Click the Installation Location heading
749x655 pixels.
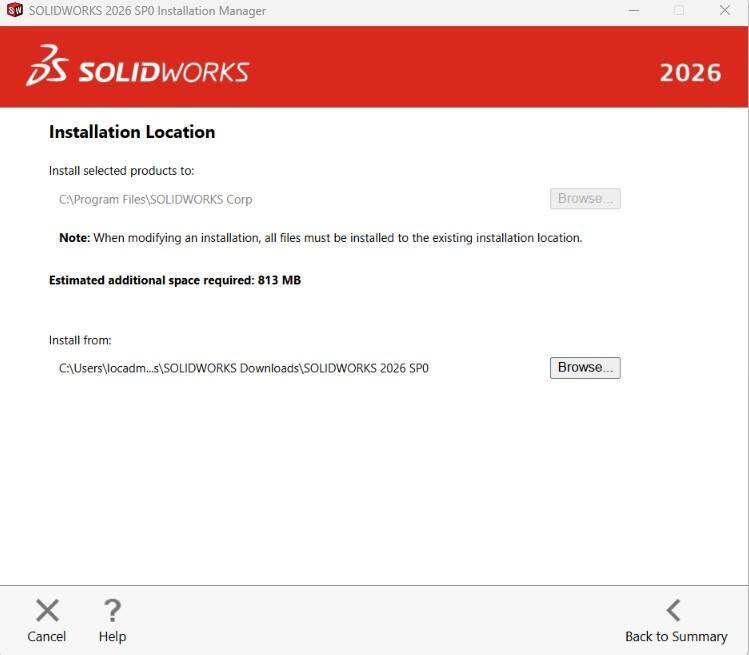click(x=132, y=132)
